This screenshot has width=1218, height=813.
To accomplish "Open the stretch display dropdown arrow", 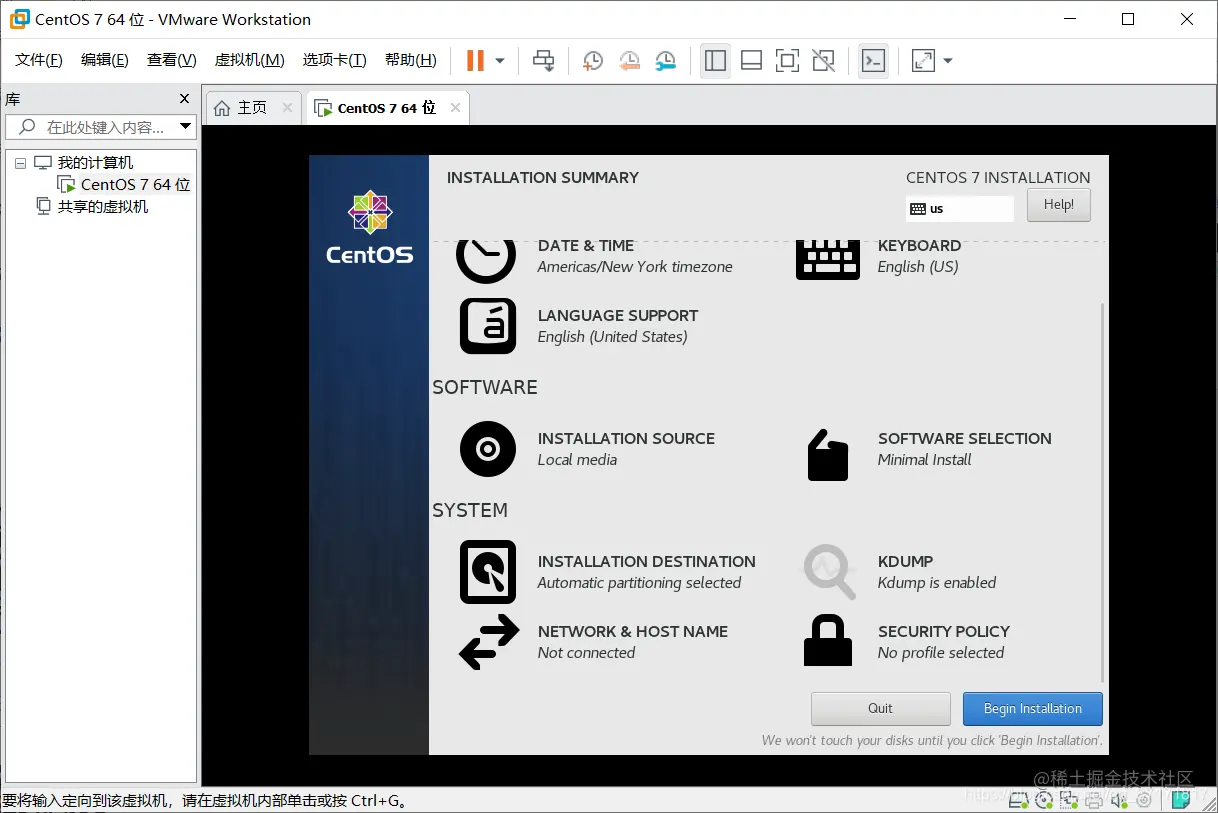I will [x=948, y=61].
